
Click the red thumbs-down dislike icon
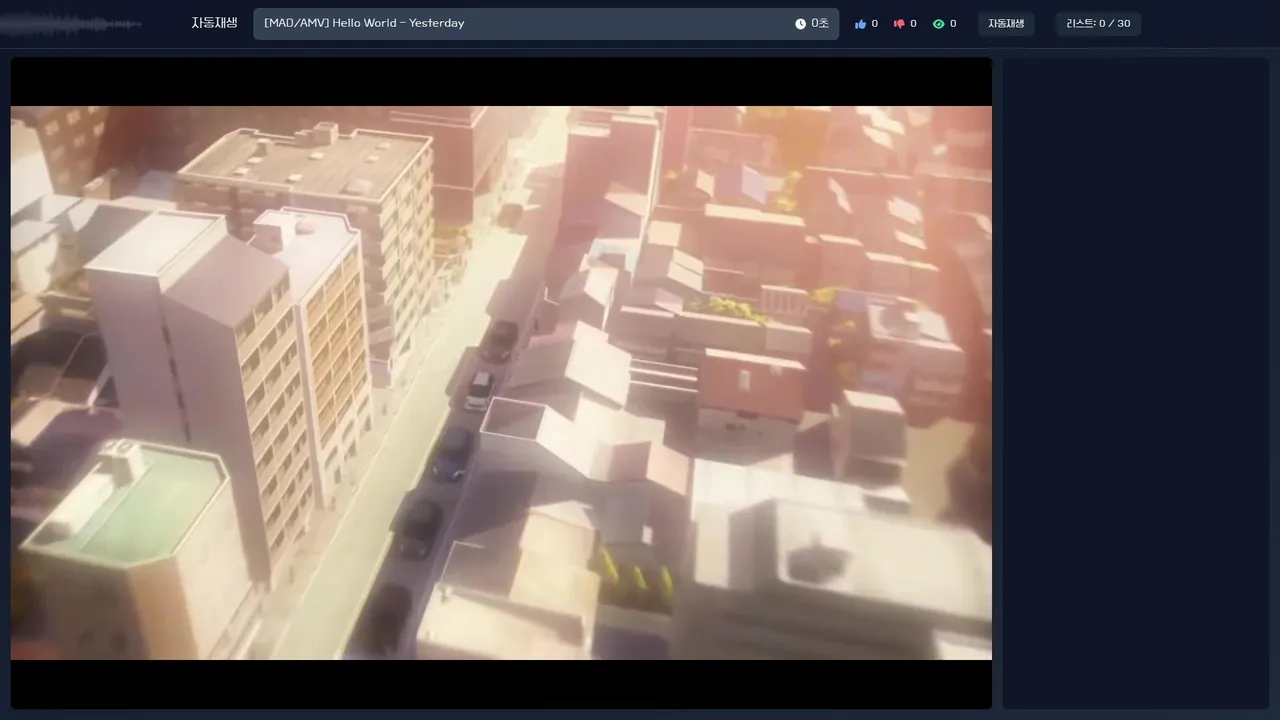tap(899, 24)
